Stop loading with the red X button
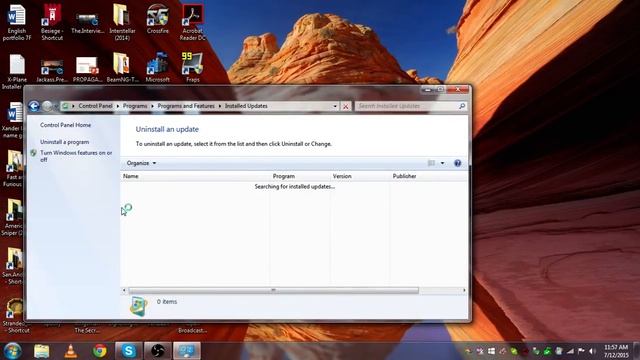The width and height of the screenshot is (640, 360). (x=346, y=106)
